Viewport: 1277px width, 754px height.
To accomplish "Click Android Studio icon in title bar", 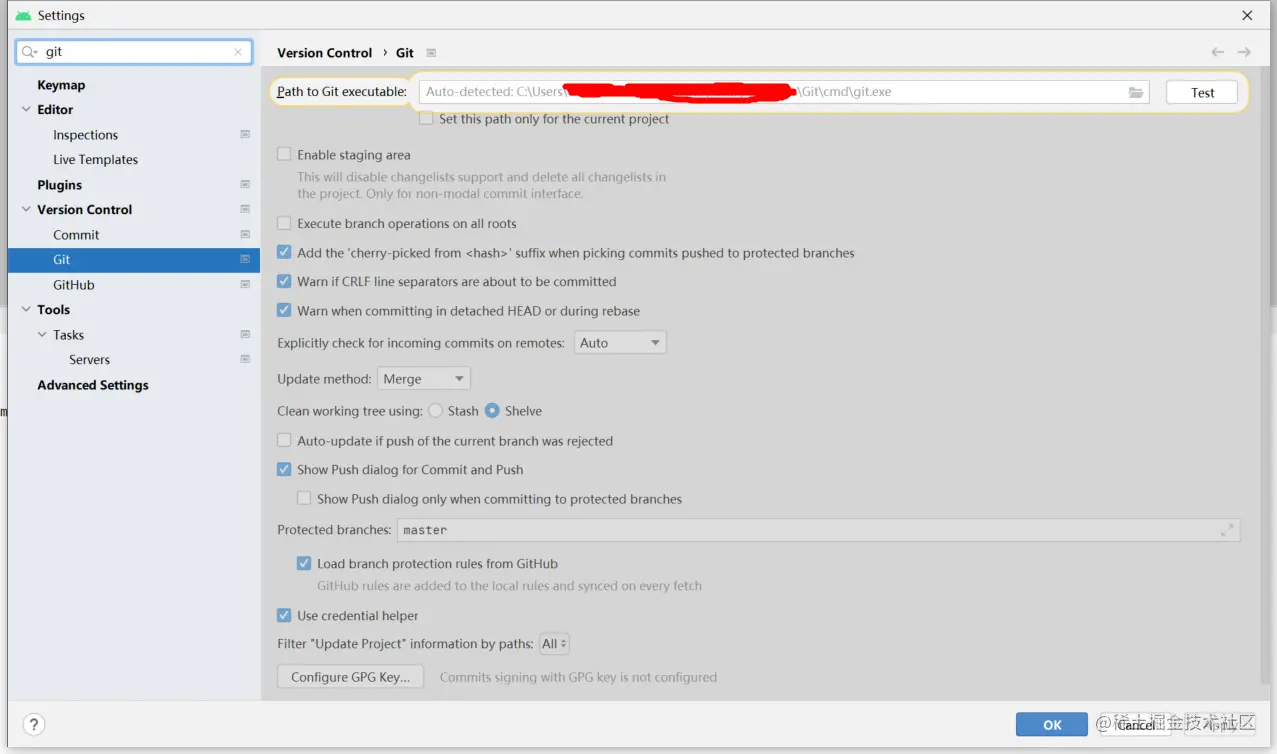I will click(x=23, y=16).
